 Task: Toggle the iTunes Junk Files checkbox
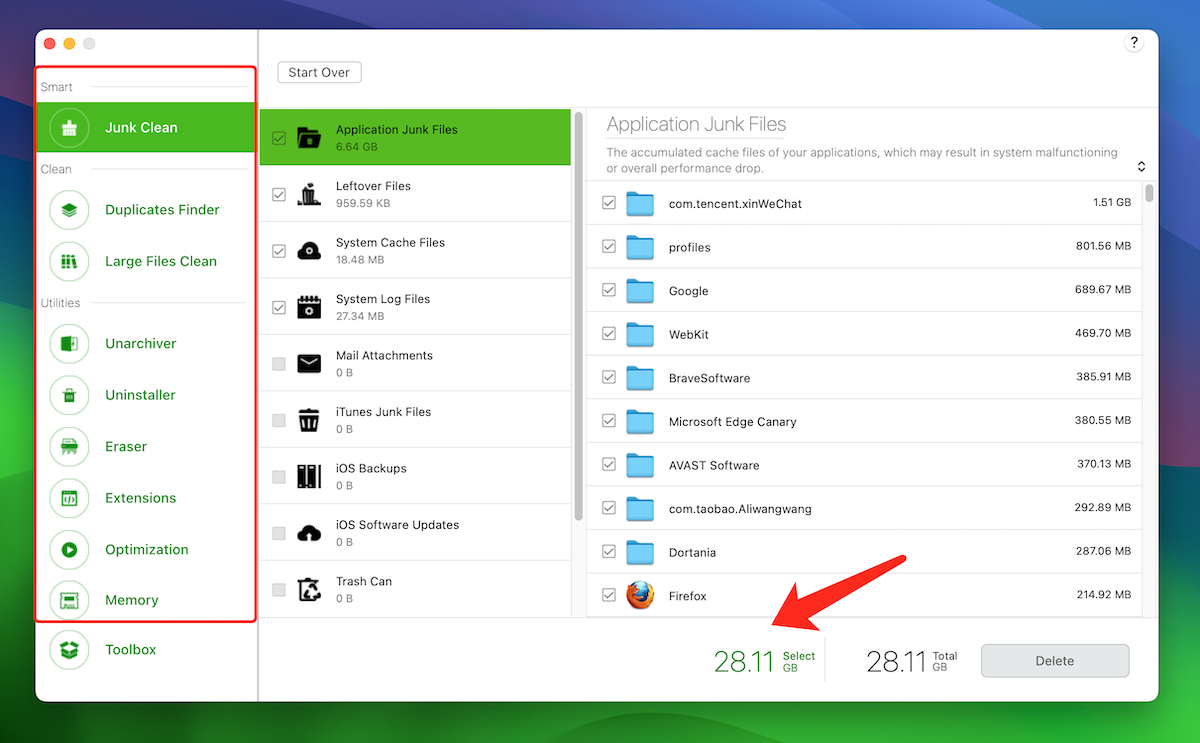point(279,420)
